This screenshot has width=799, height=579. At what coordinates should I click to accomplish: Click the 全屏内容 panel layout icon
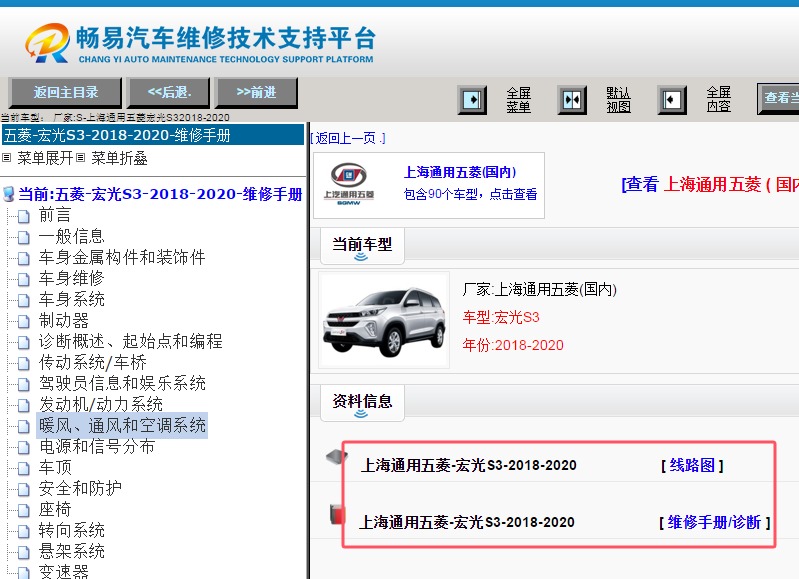(x=671, y=99)
